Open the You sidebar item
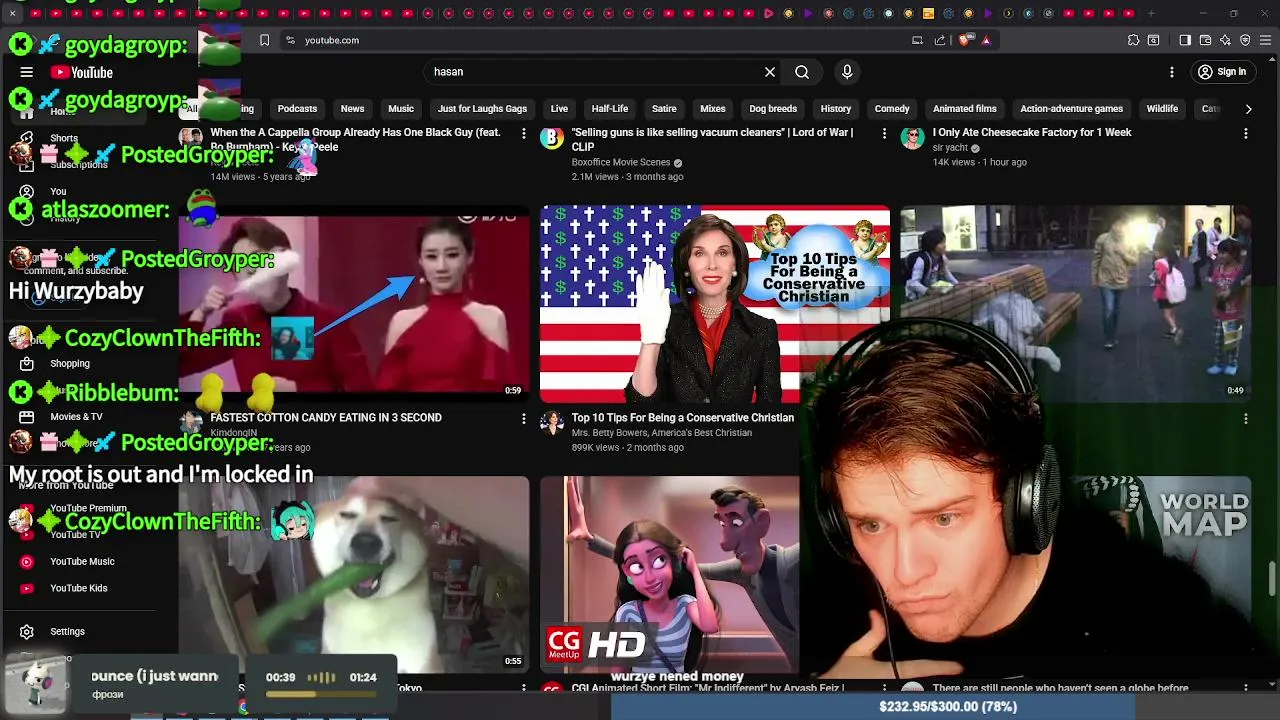Screen dimensions: 1280x720 click(58, 191)
